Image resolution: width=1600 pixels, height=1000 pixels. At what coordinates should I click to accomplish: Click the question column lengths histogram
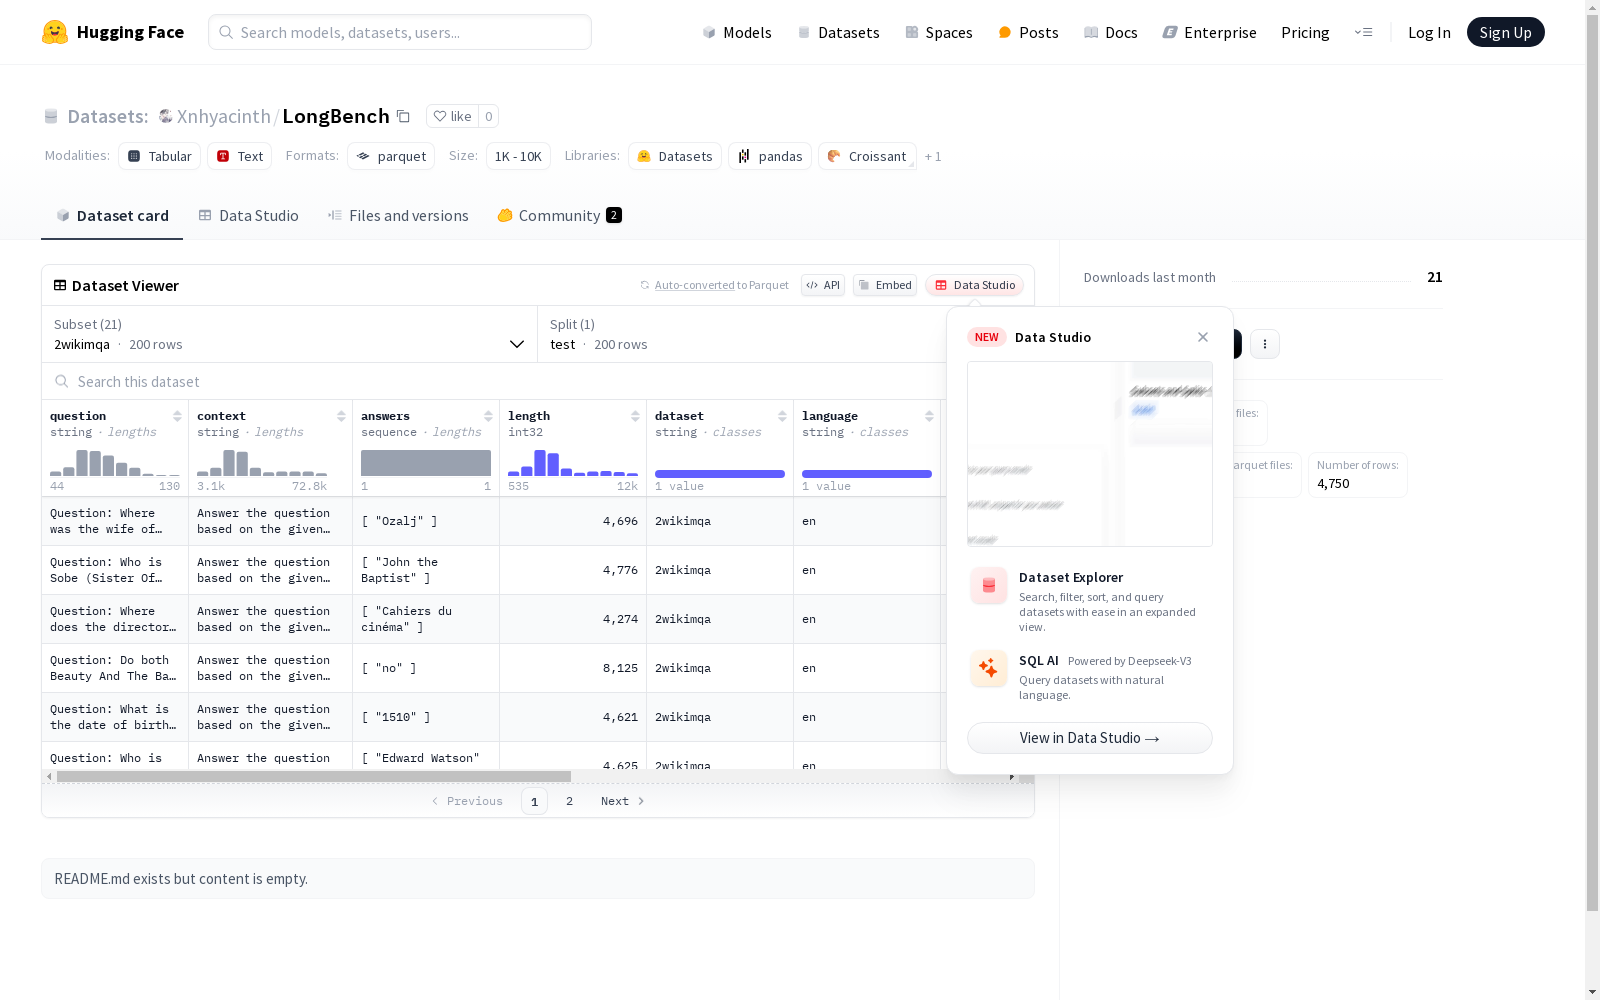click(115, 463)
